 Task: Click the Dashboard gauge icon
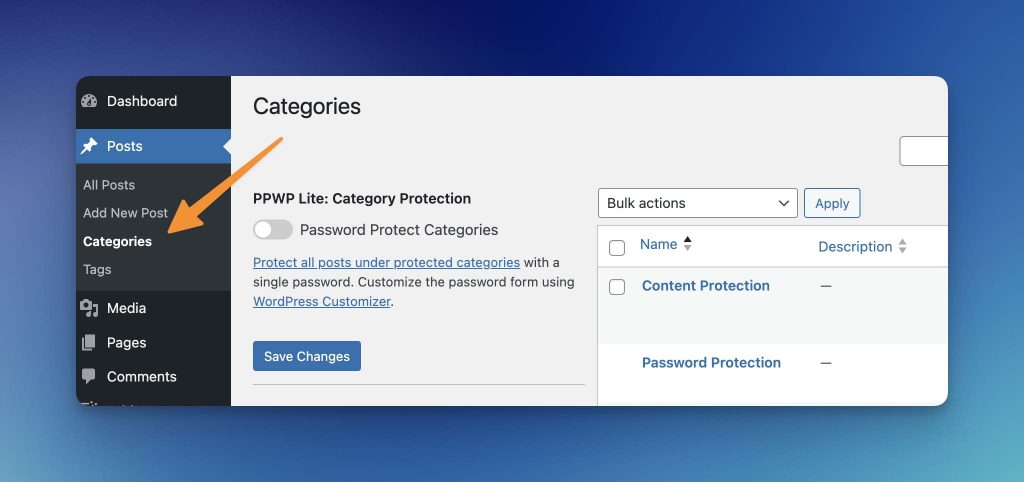[89, 101]
